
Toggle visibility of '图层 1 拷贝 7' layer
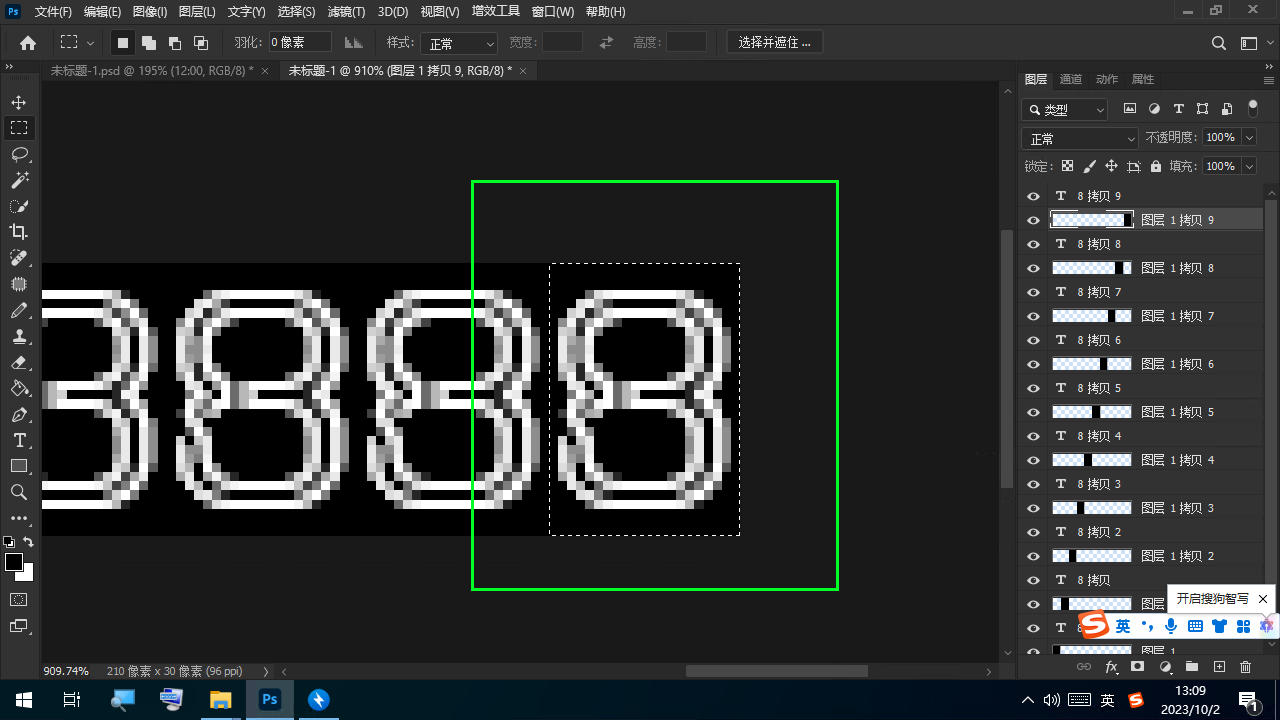1034,316
